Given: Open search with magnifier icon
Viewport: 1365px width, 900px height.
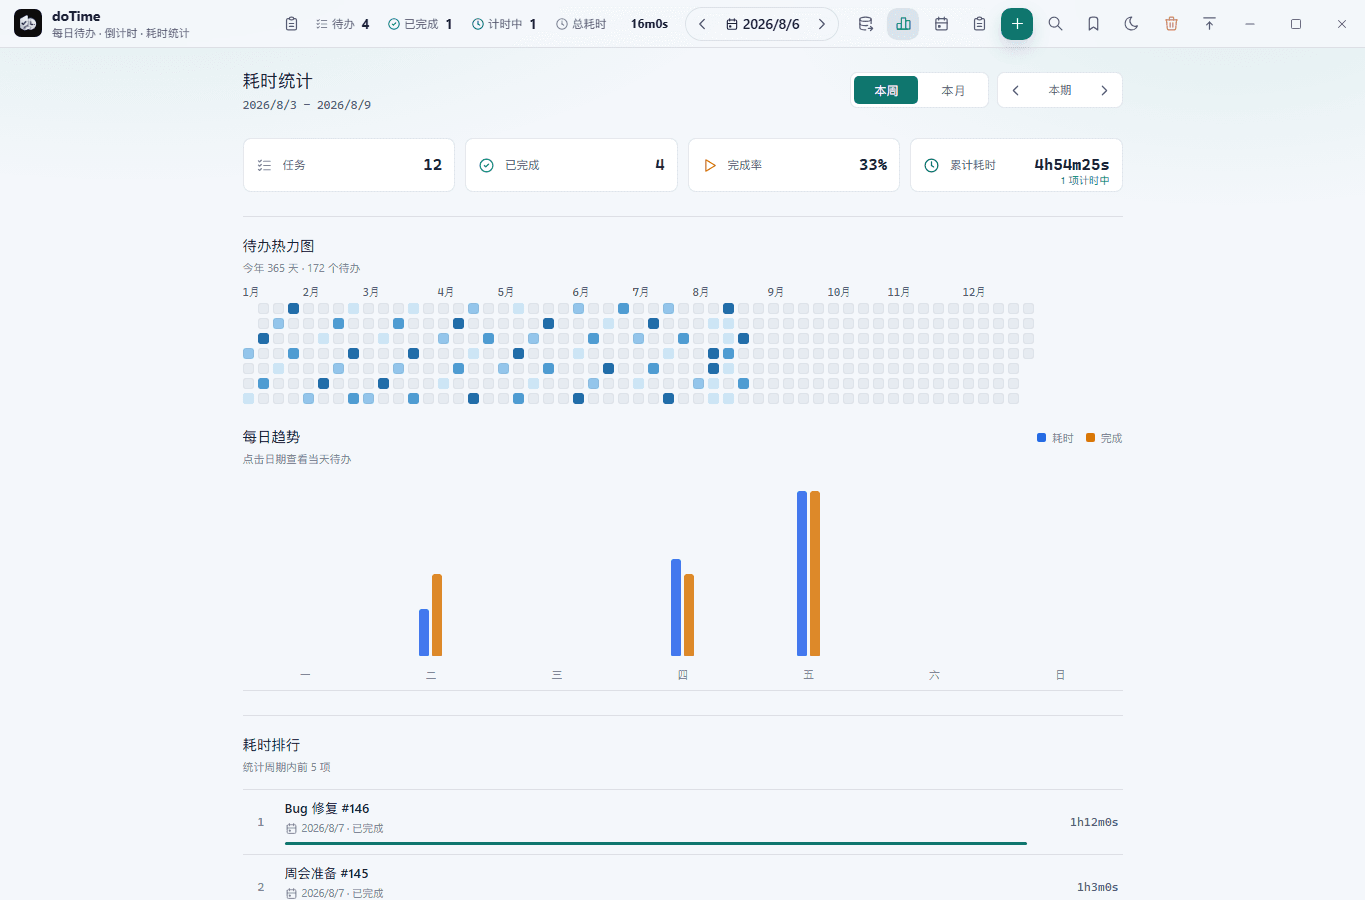Looking at the screenshot, I should (1055, 24).
